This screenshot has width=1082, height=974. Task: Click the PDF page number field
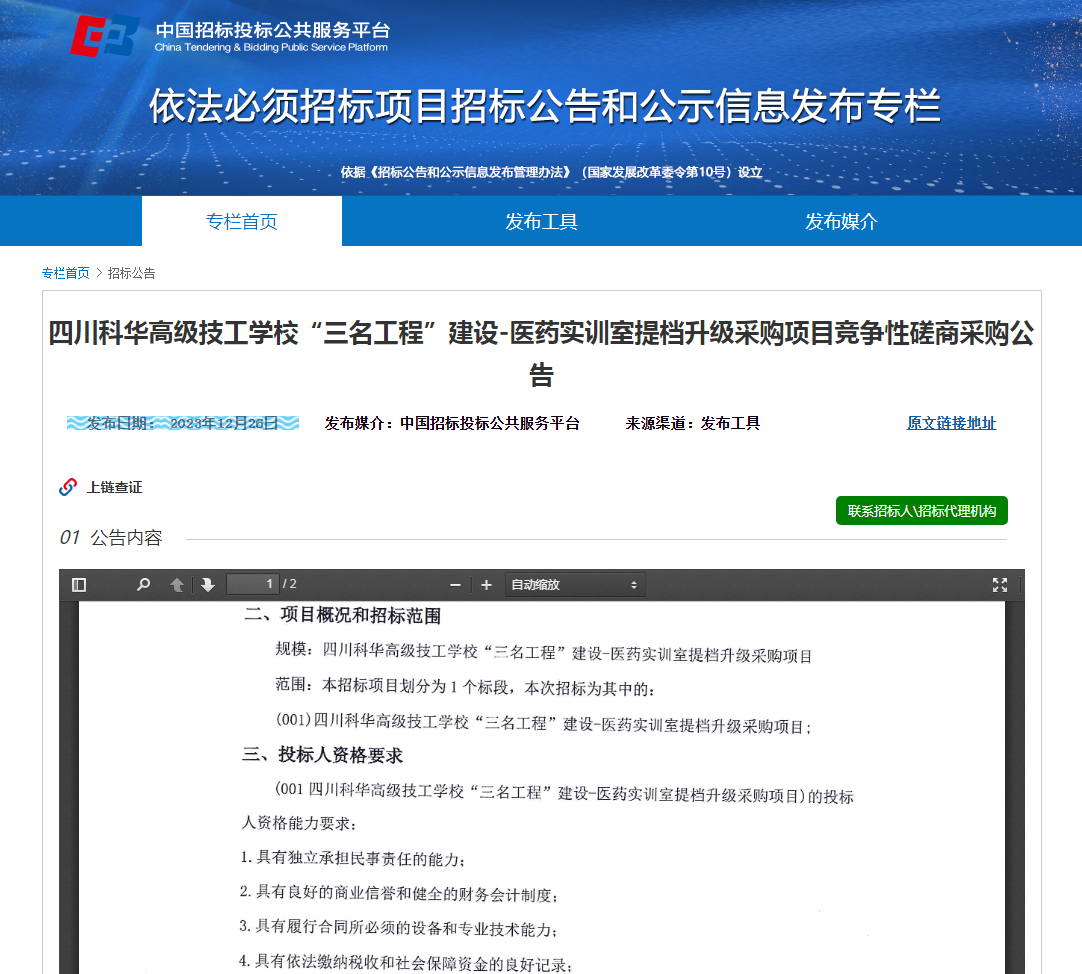tap(253, 584)
